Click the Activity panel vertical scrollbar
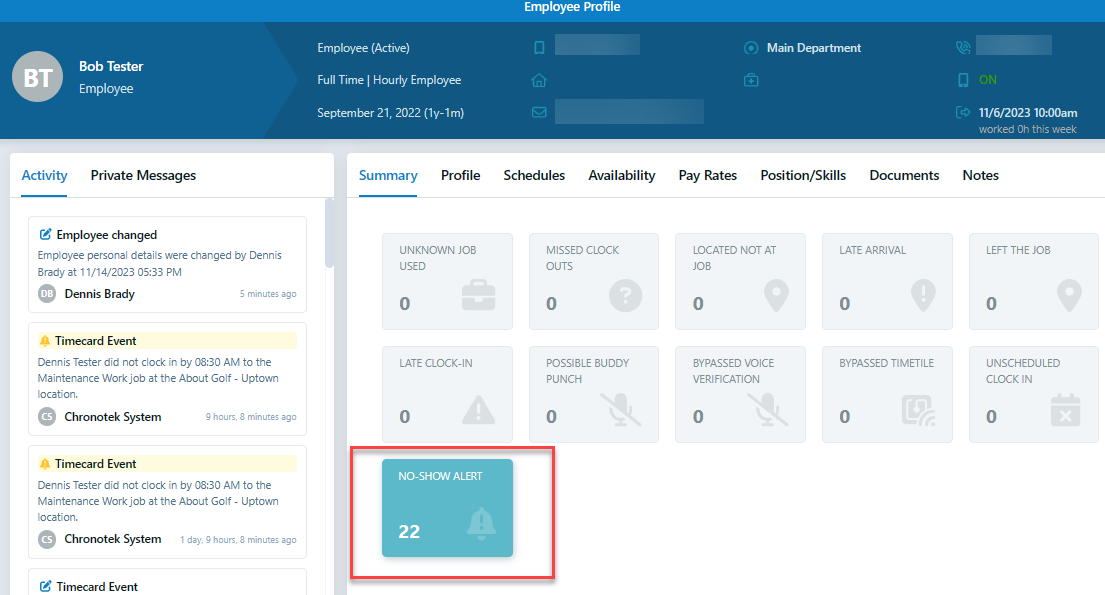Screen dimensions: 1105x595 (x=330, y=235)
